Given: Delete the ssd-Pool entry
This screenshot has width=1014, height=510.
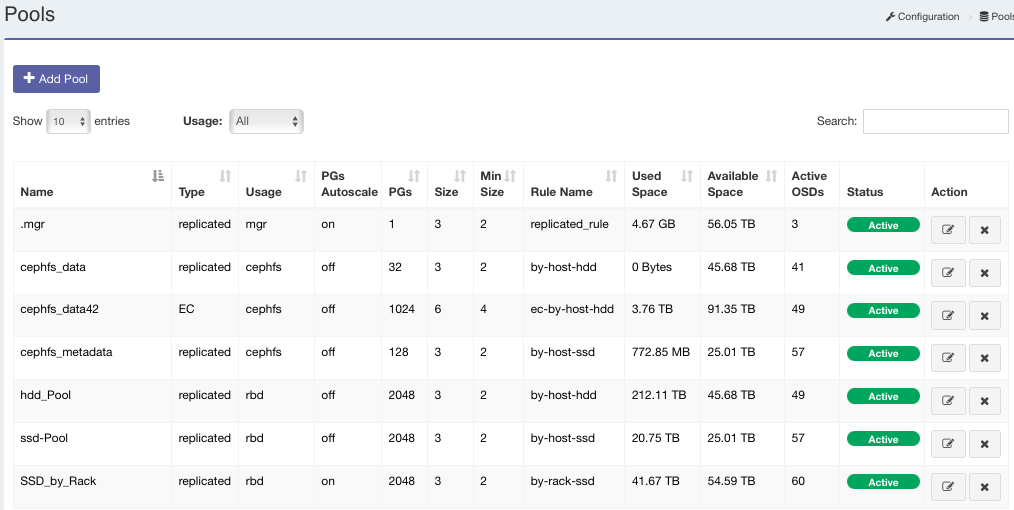Looking at the screenshot, I should click(984, 445).
